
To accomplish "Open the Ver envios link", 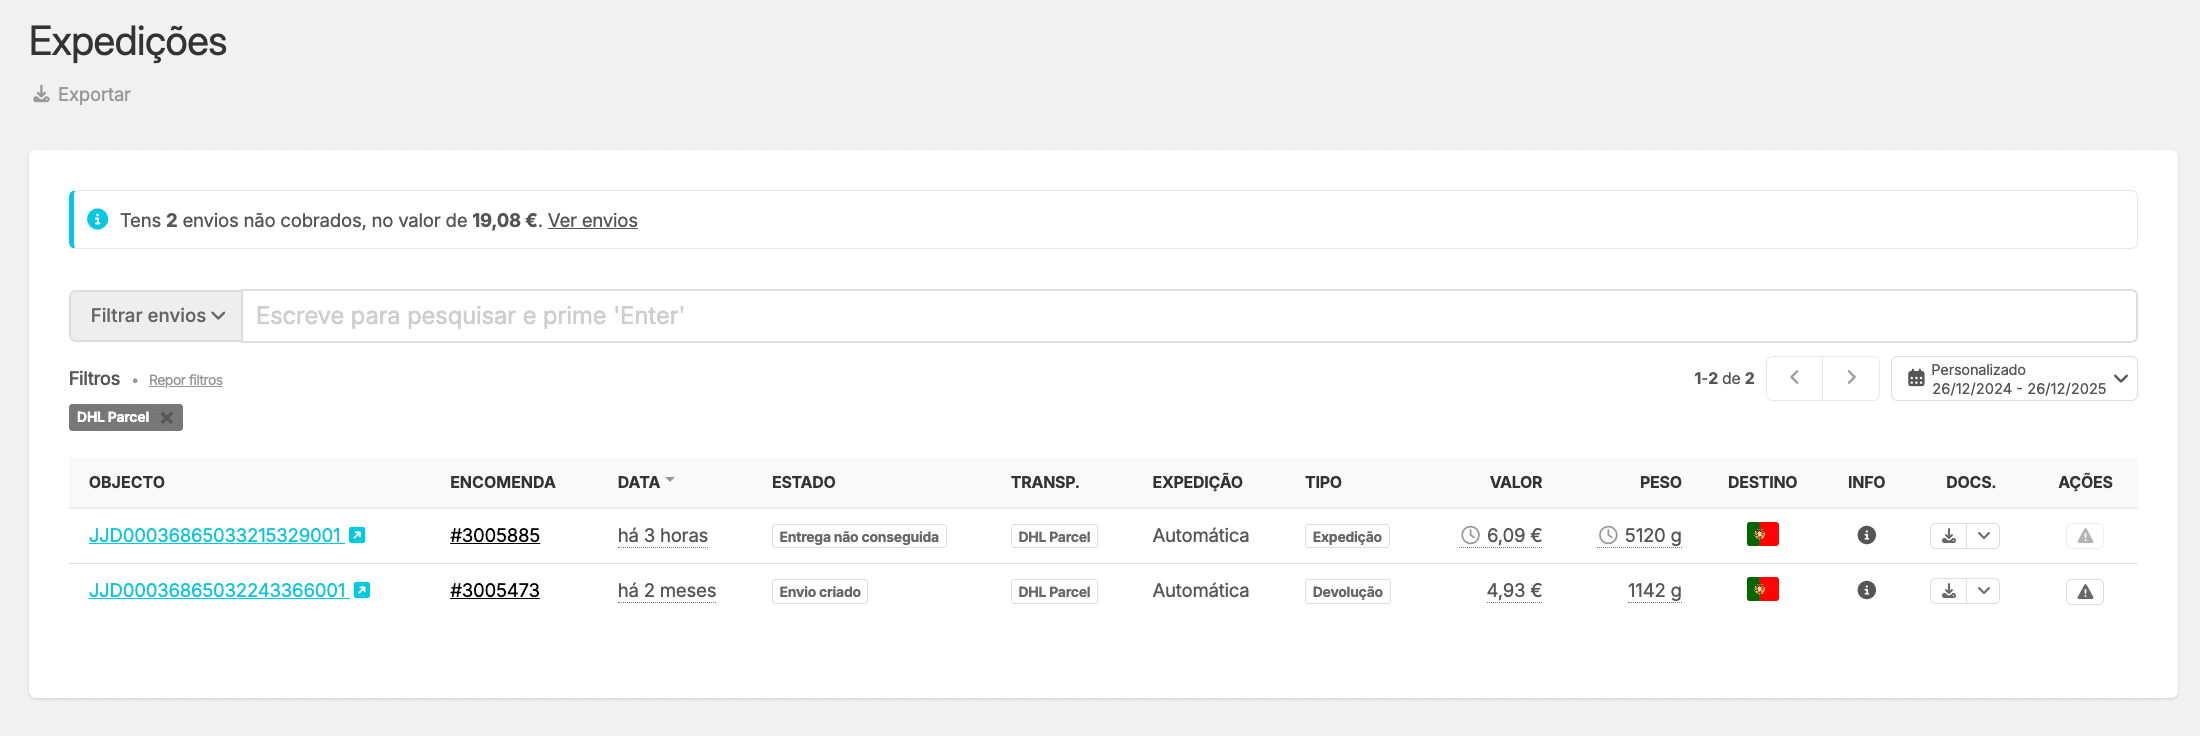I will 592,220.
